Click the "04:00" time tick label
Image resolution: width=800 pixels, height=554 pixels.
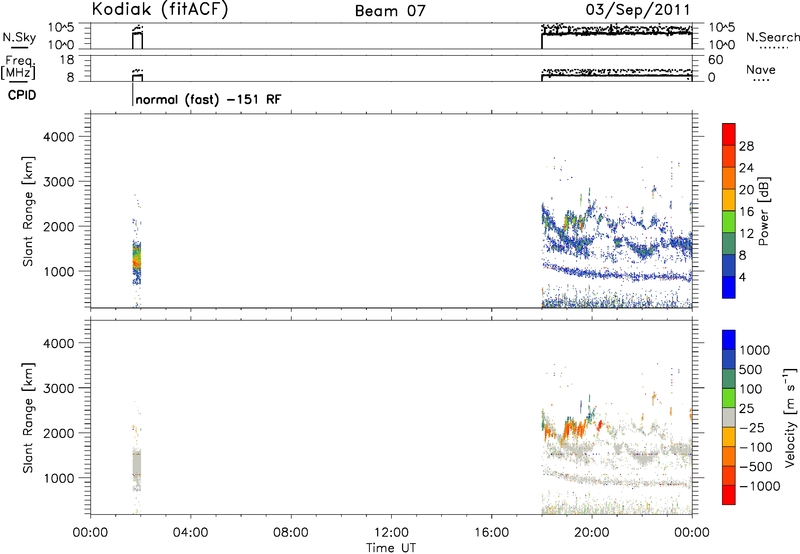190,533
